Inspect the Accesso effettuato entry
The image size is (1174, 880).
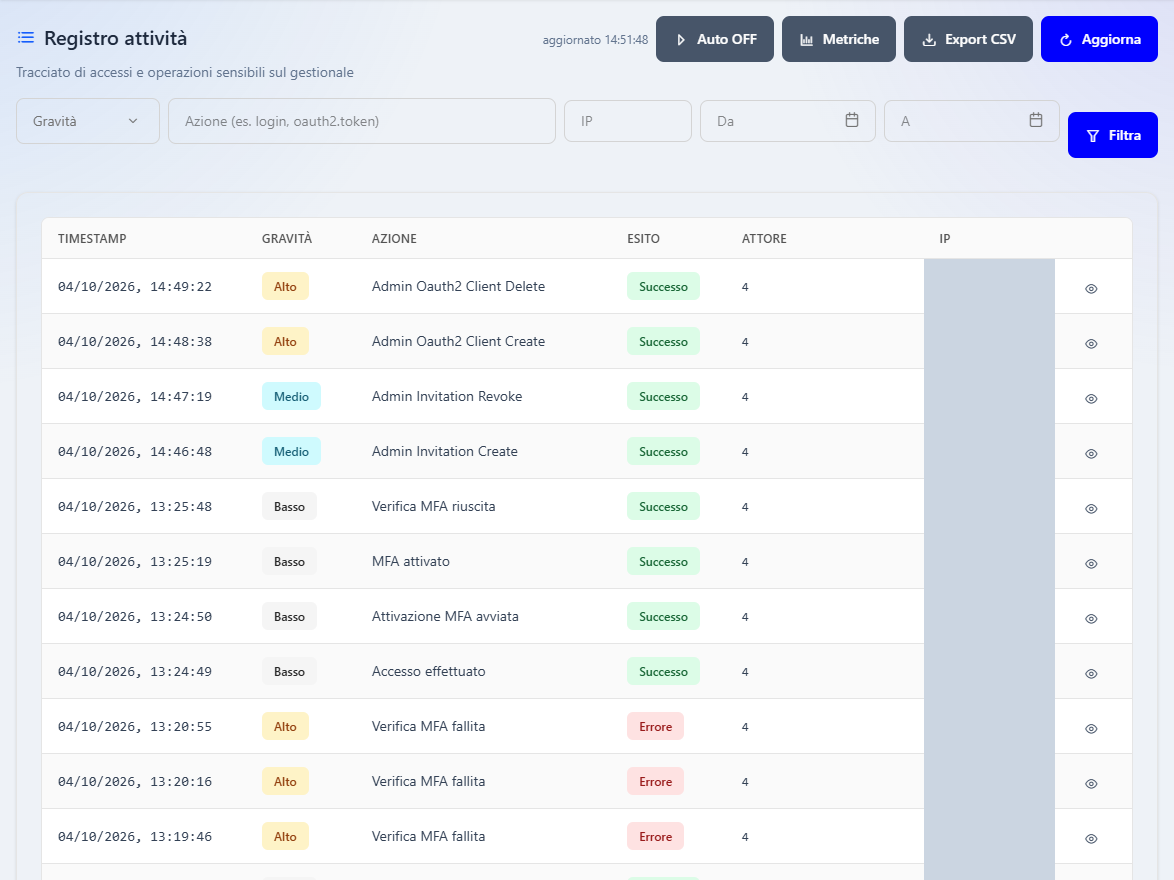coord(1091,674)
